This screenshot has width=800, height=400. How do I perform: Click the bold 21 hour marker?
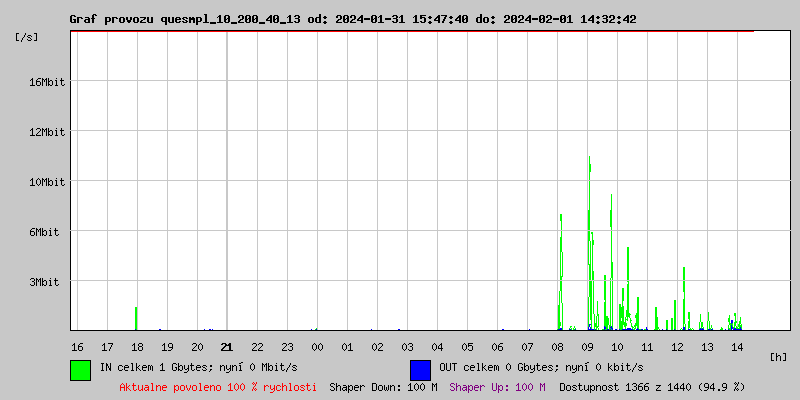pyautogui.click(x=227, y=347)
